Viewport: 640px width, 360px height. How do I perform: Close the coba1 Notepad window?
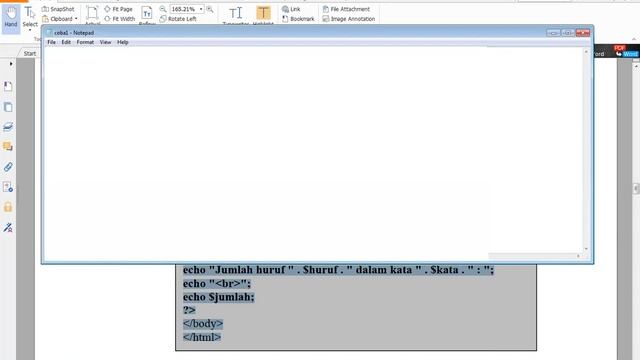[582, 33]
